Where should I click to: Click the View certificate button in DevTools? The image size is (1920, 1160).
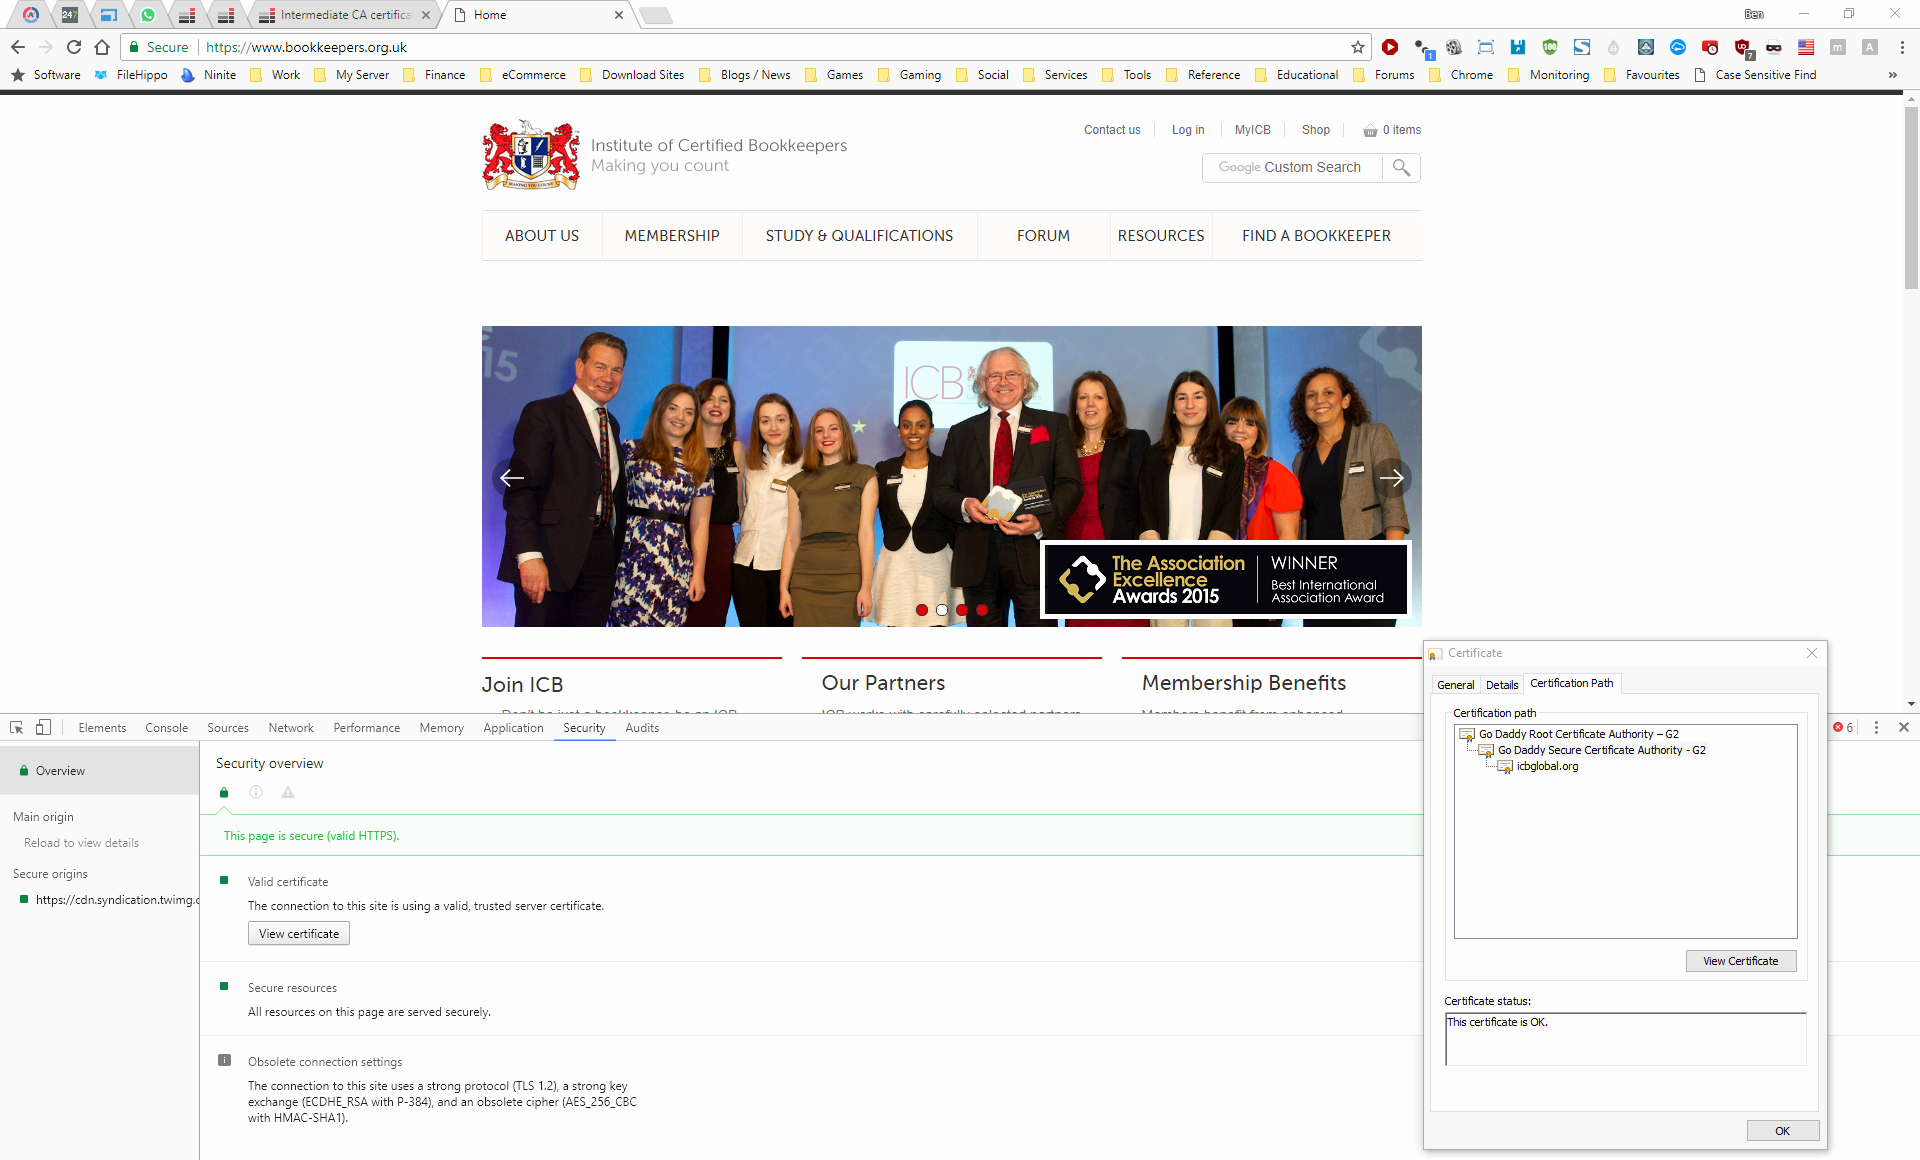tap(299, 934)
